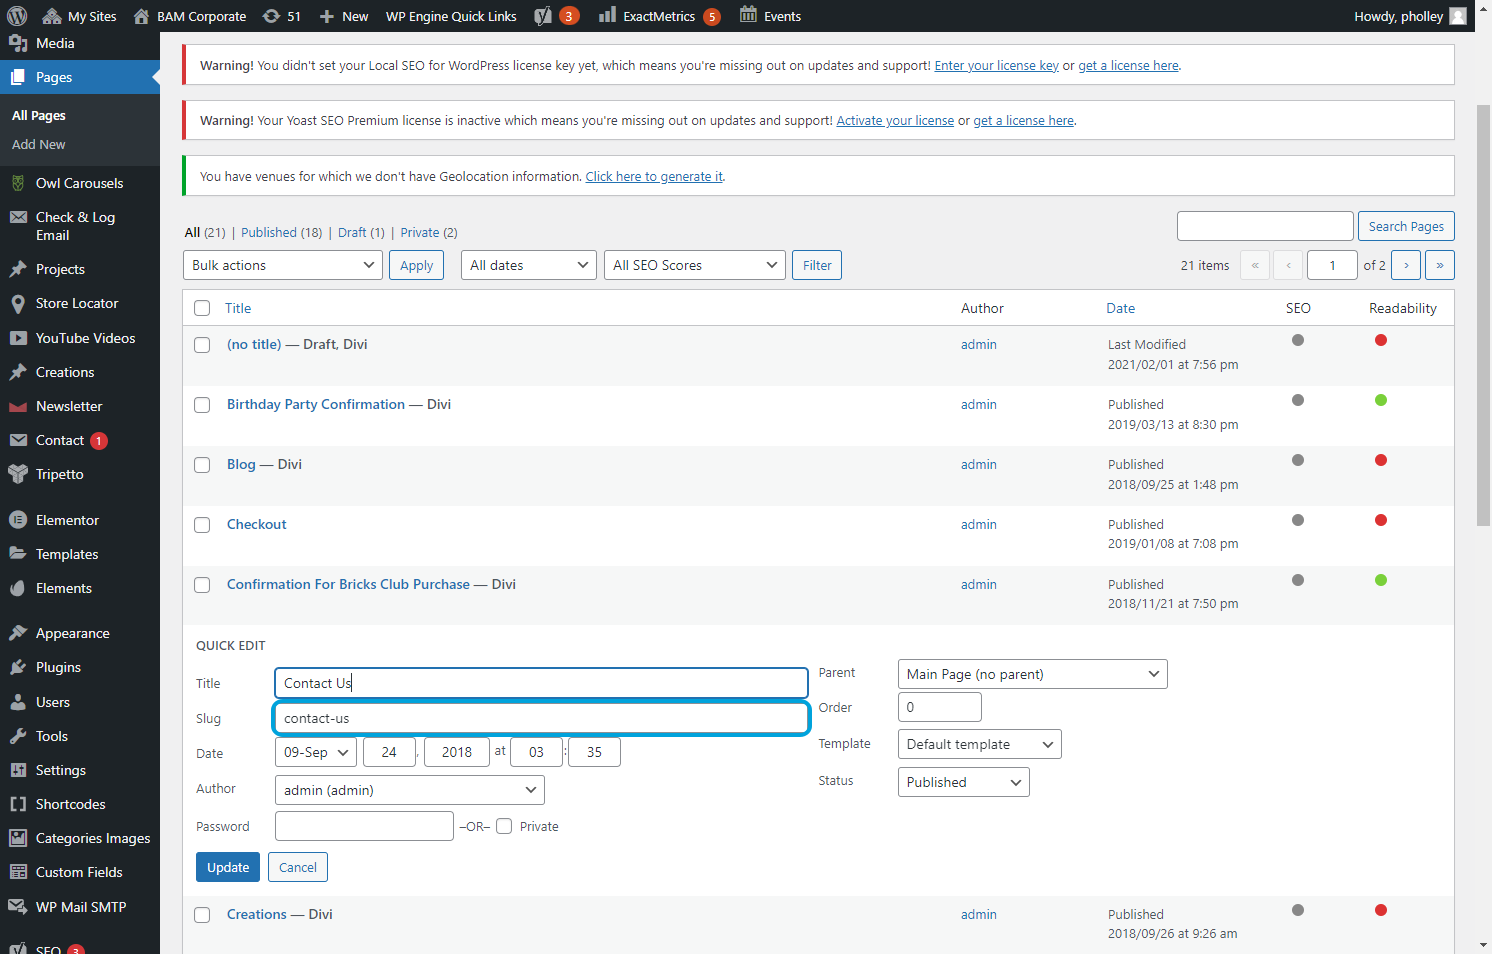
Task: Open the Bulk actions dropdown
Action: click(283, 265)
